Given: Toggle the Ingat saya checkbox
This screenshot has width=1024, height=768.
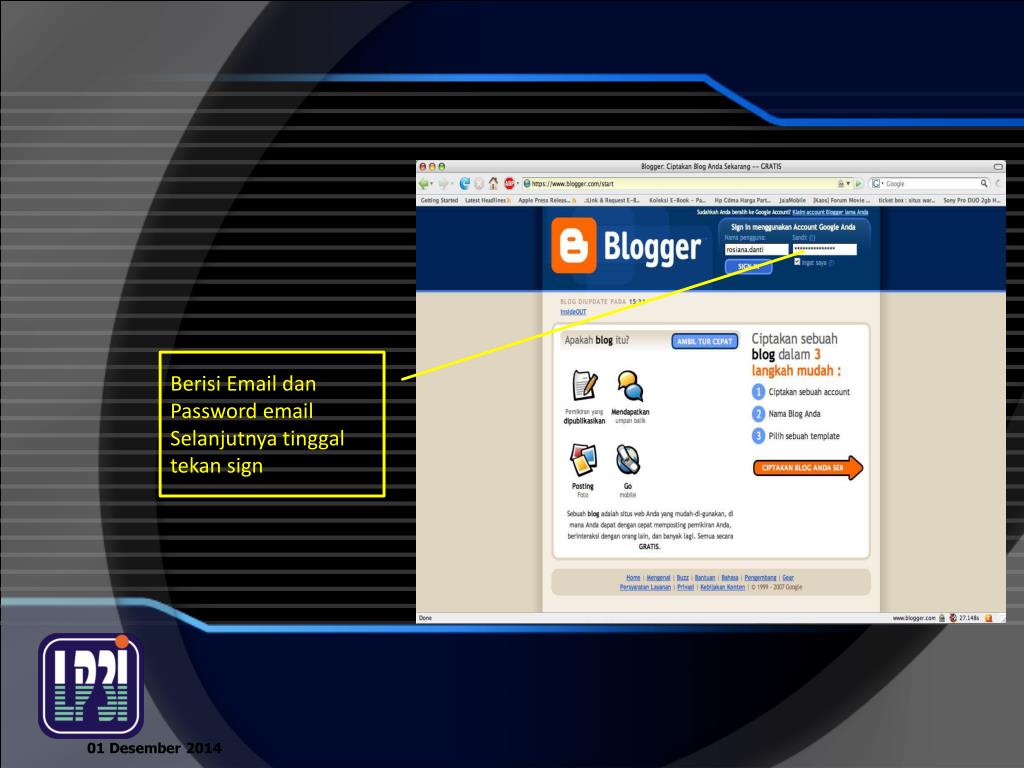Looking at the screenshot, I should pos(797,262).
